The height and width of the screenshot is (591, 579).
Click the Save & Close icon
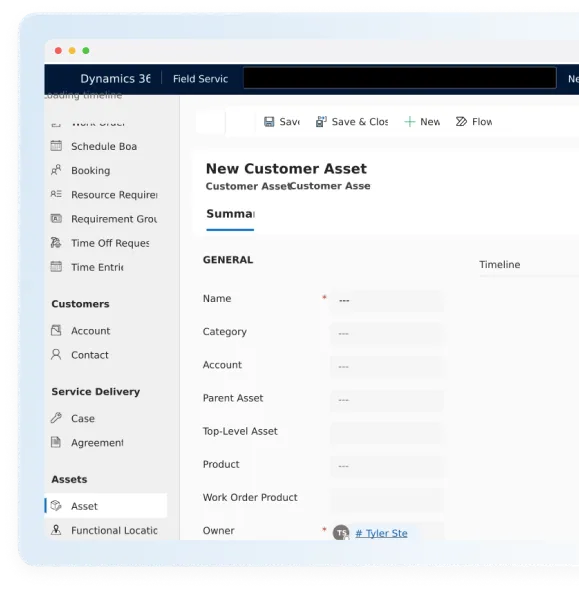point(321,122)
